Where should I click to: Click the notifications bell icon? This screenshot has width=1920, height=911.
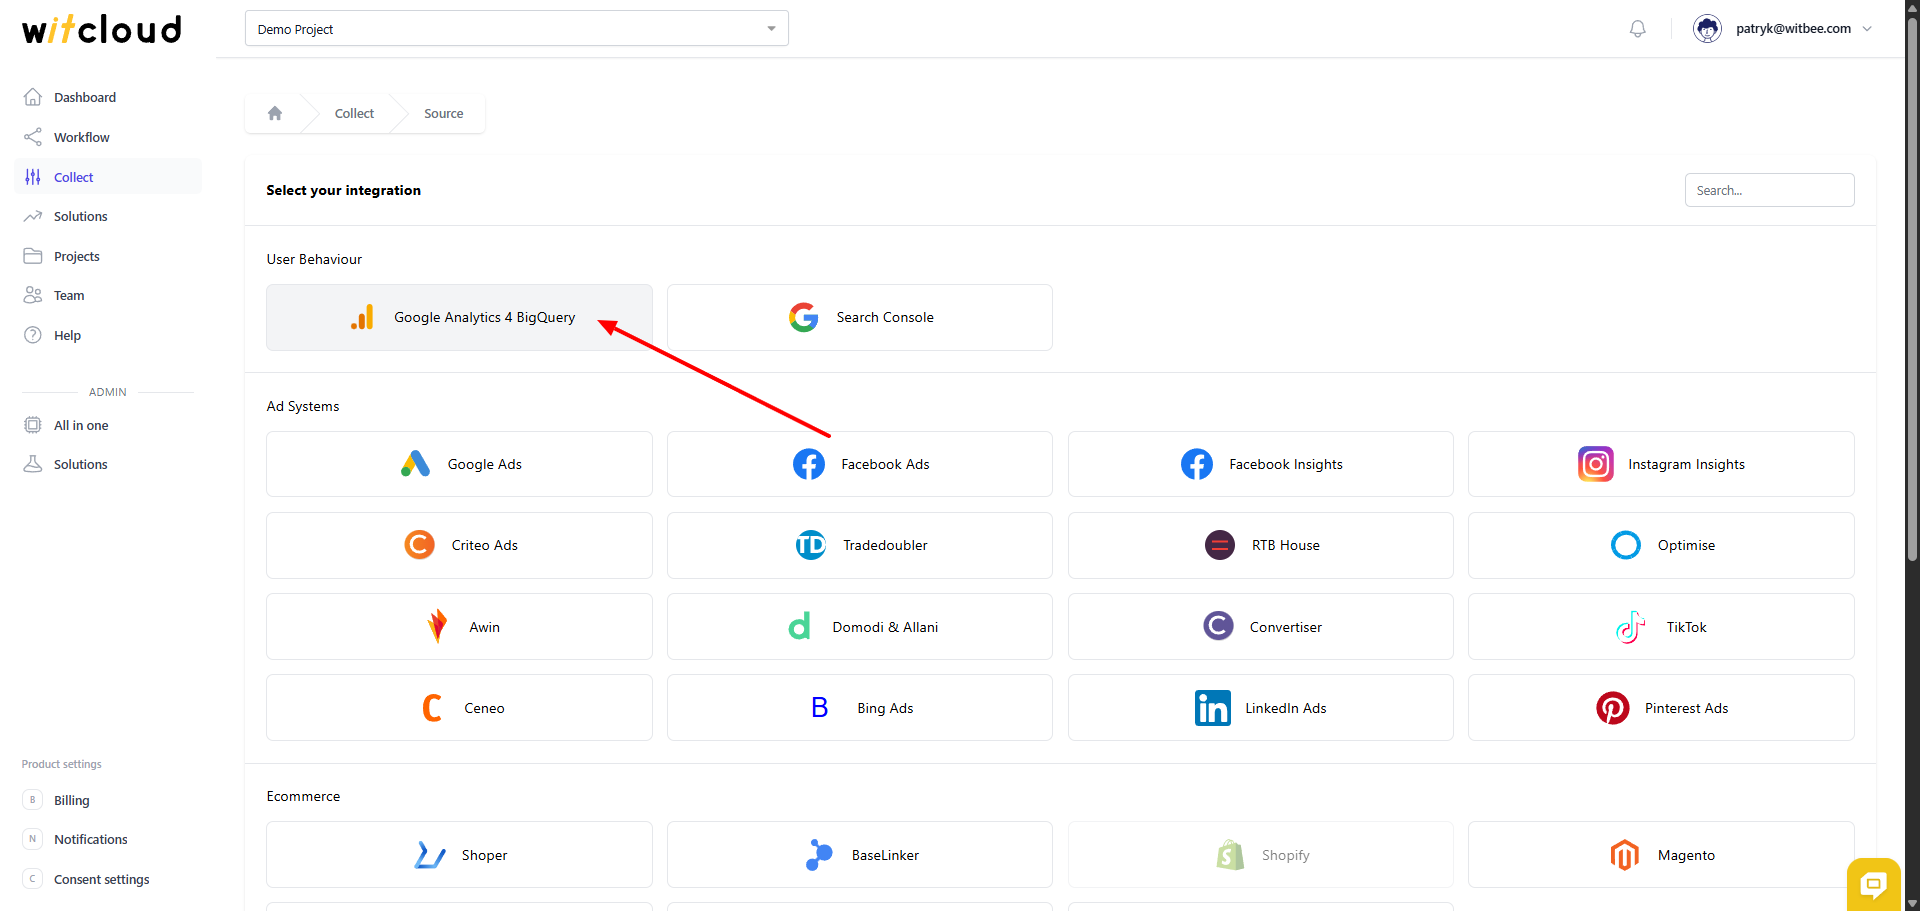tap(1637, 29)
